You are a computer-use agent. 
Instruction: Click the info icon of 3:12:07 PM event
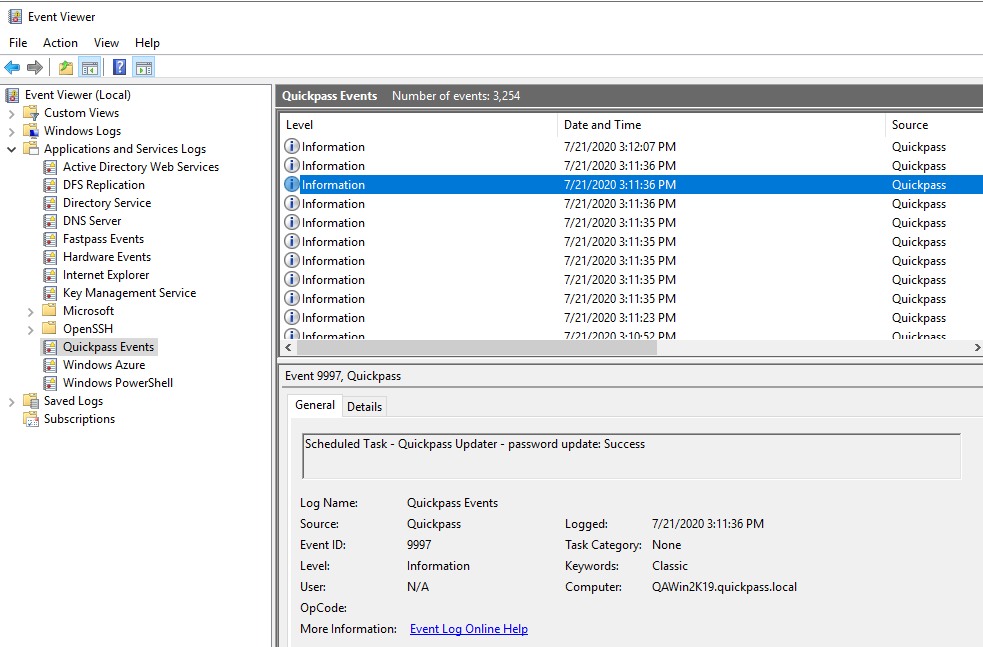(292, 146)
